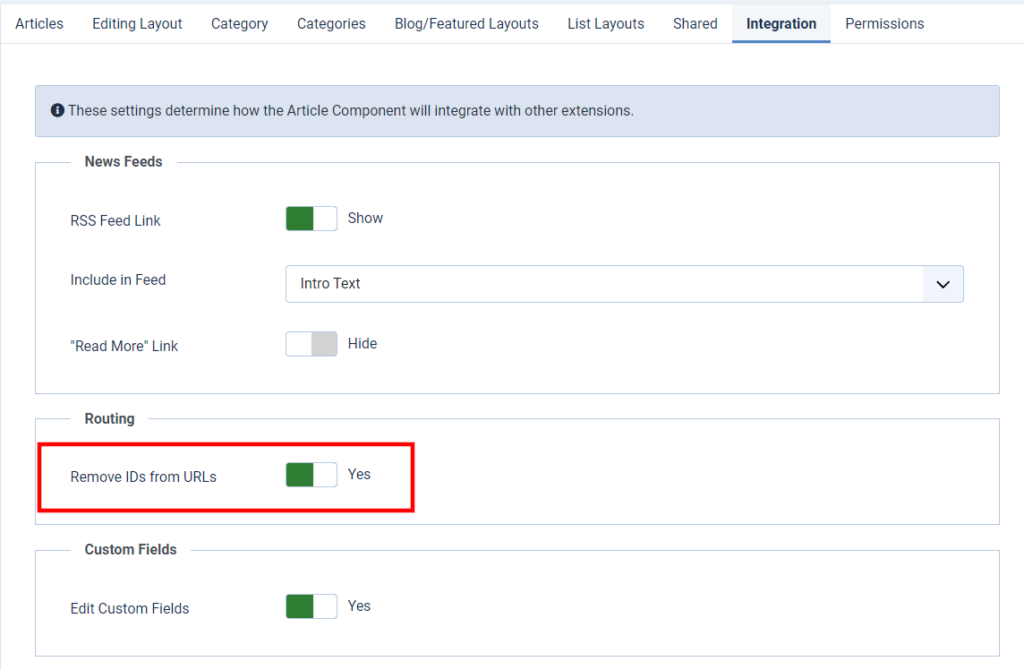Open the Permissions tab
The width and height of the screenshot is (1024, 670).
[884, 23]
